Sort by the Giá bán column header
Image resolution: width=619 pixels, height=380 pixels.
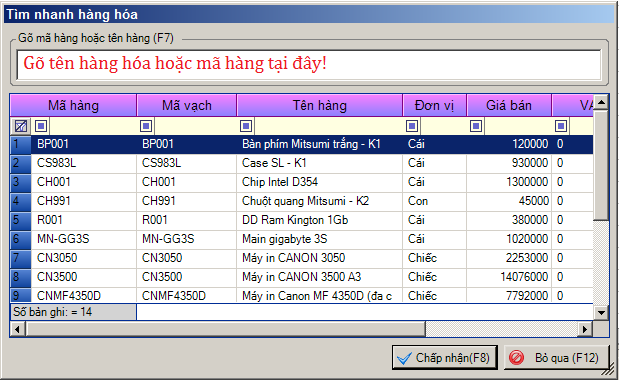click(509, 105)
